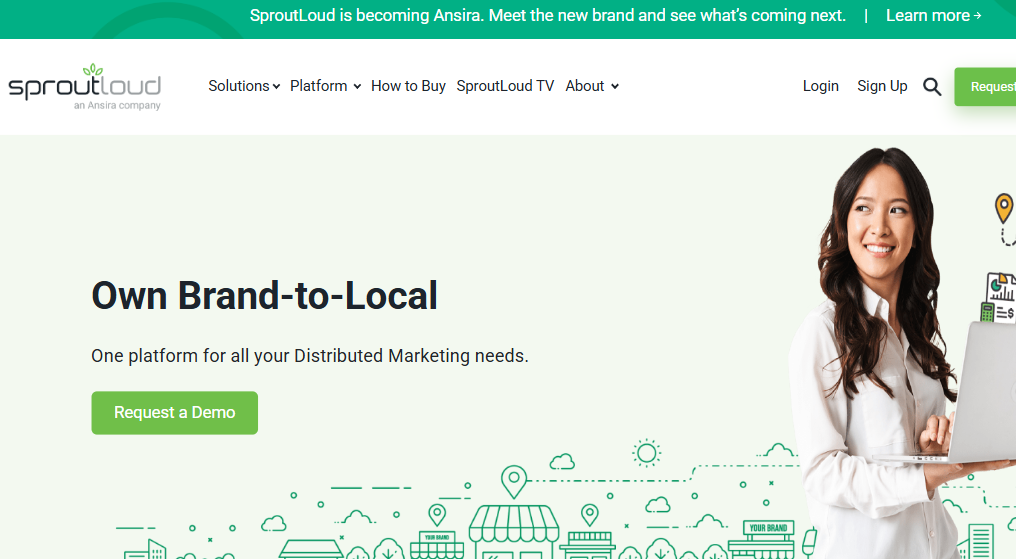Click the sun illustration icon
This screenshot has height=559, width=1016.
646,453
